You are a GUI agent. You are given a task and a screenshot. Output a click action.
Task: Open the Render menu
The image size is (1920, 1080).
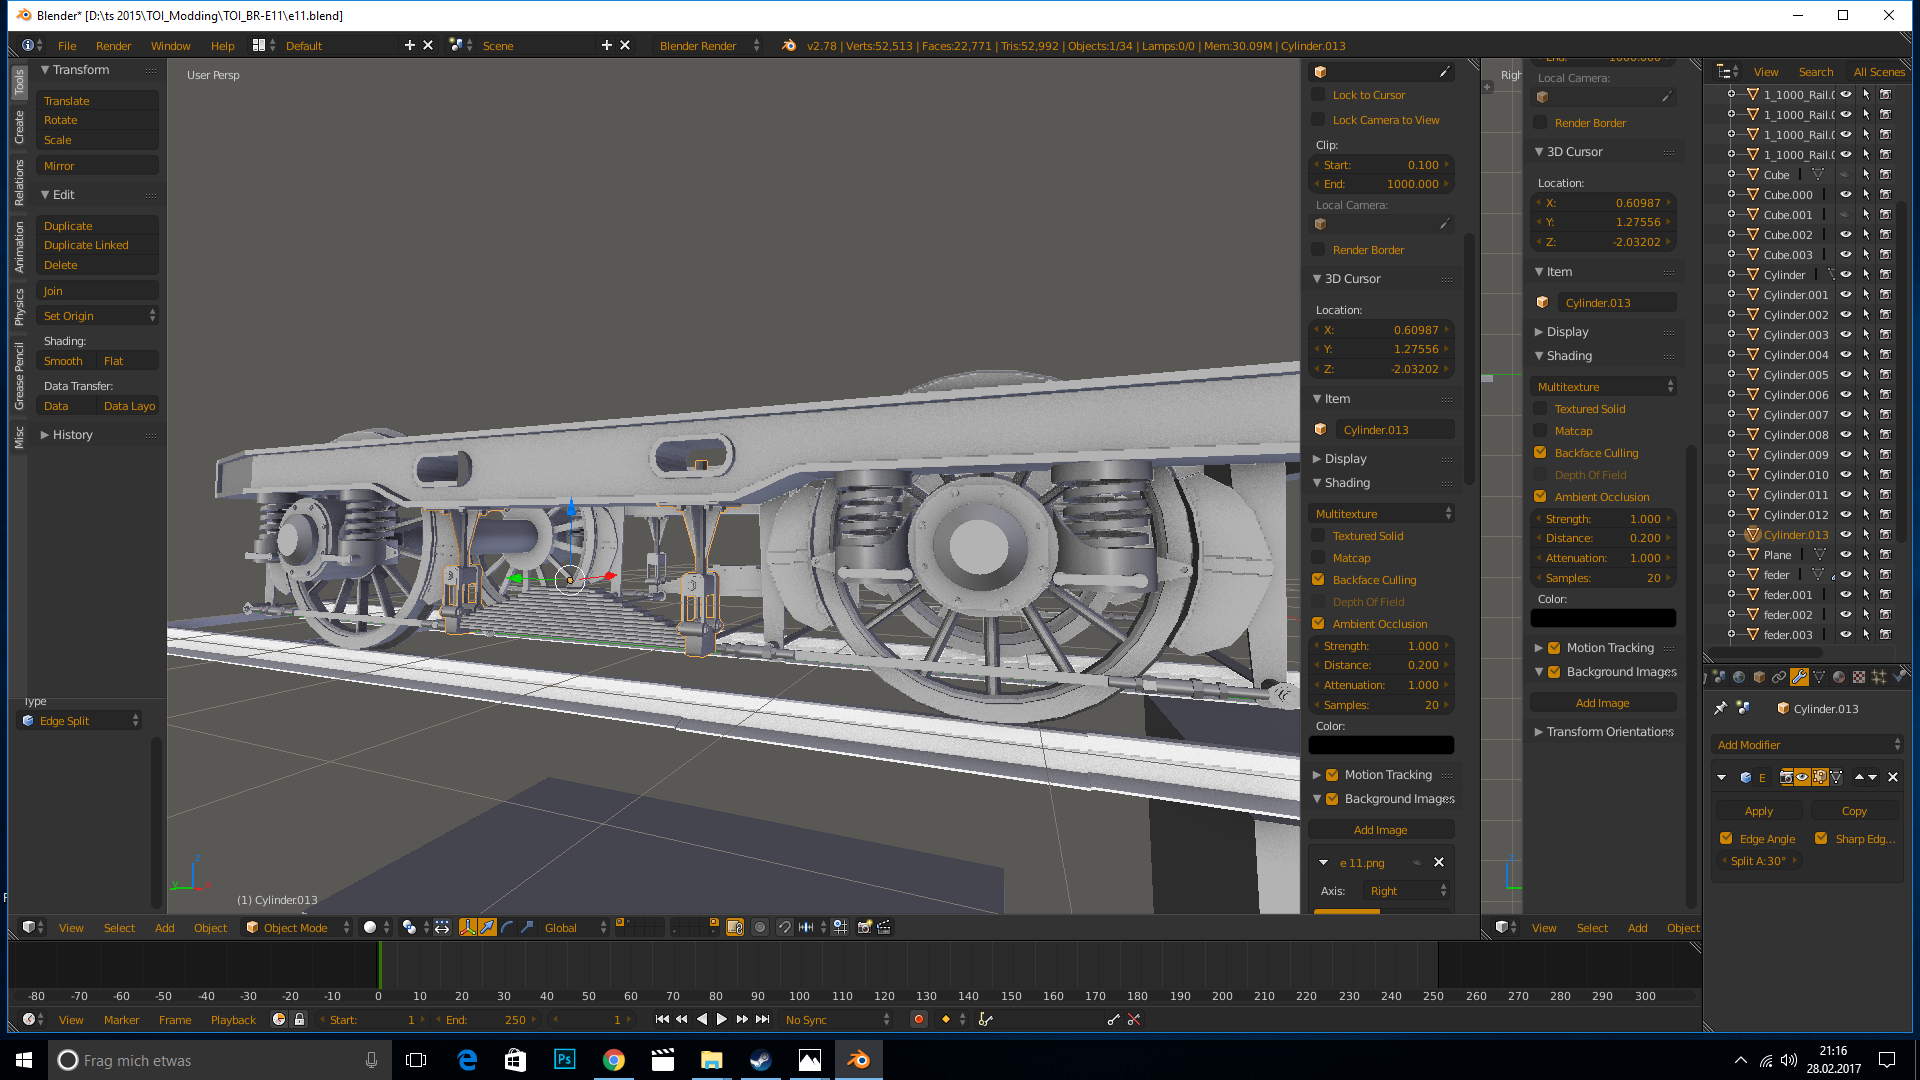[x=113, y=46]
